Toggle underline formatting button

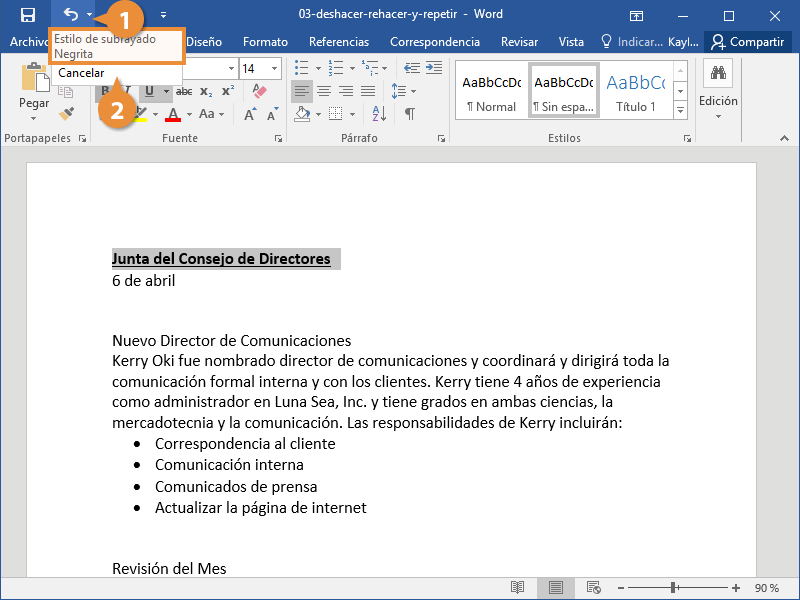(149, 91)
